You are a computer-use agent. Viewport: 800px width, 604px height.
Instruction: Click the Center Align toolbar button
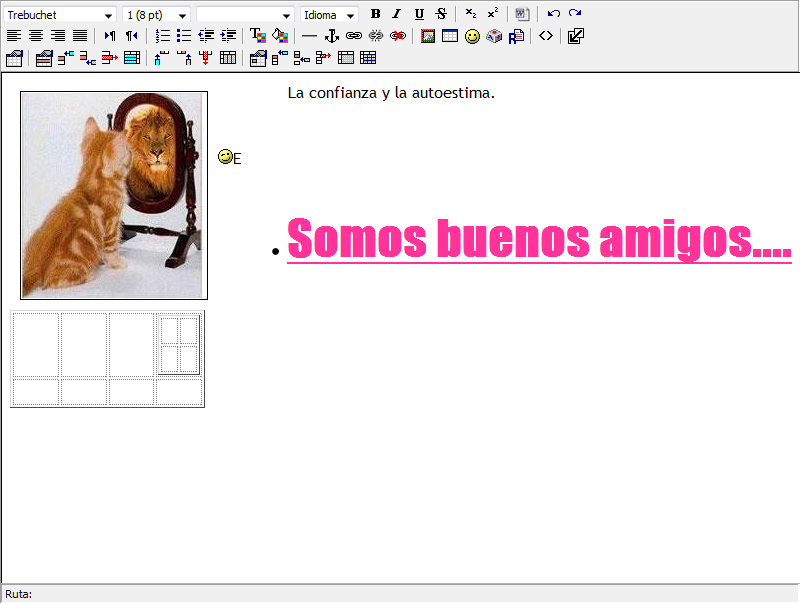pos(36,36)
